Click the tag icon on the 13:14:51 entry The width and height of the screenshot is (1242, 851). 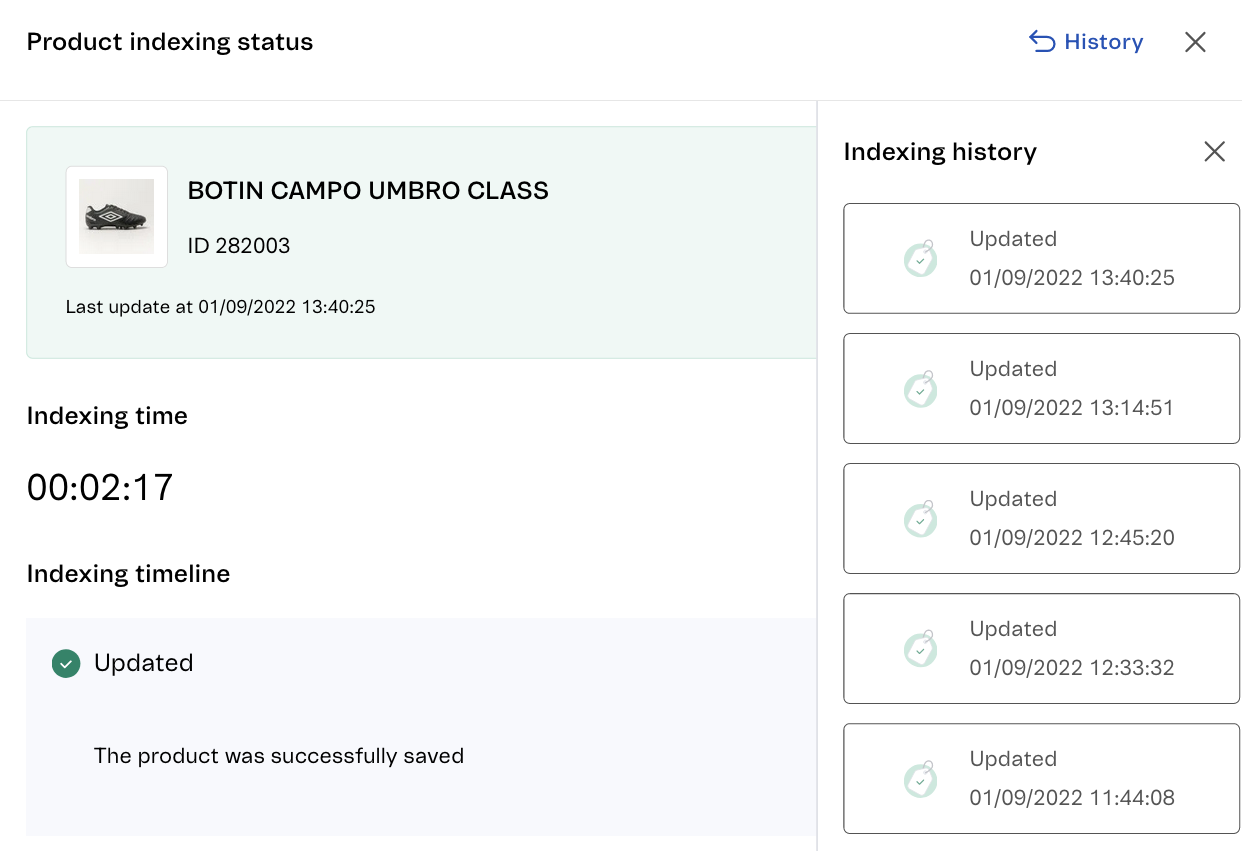pos(920,389)
